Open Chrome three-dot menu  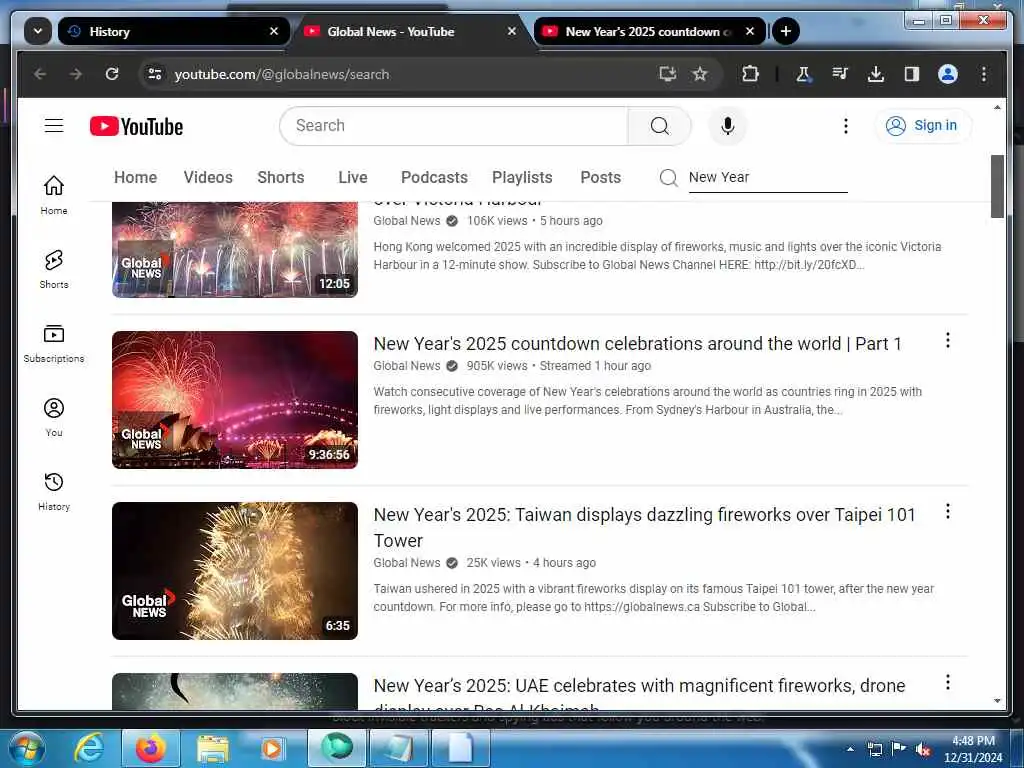point(984,74)
